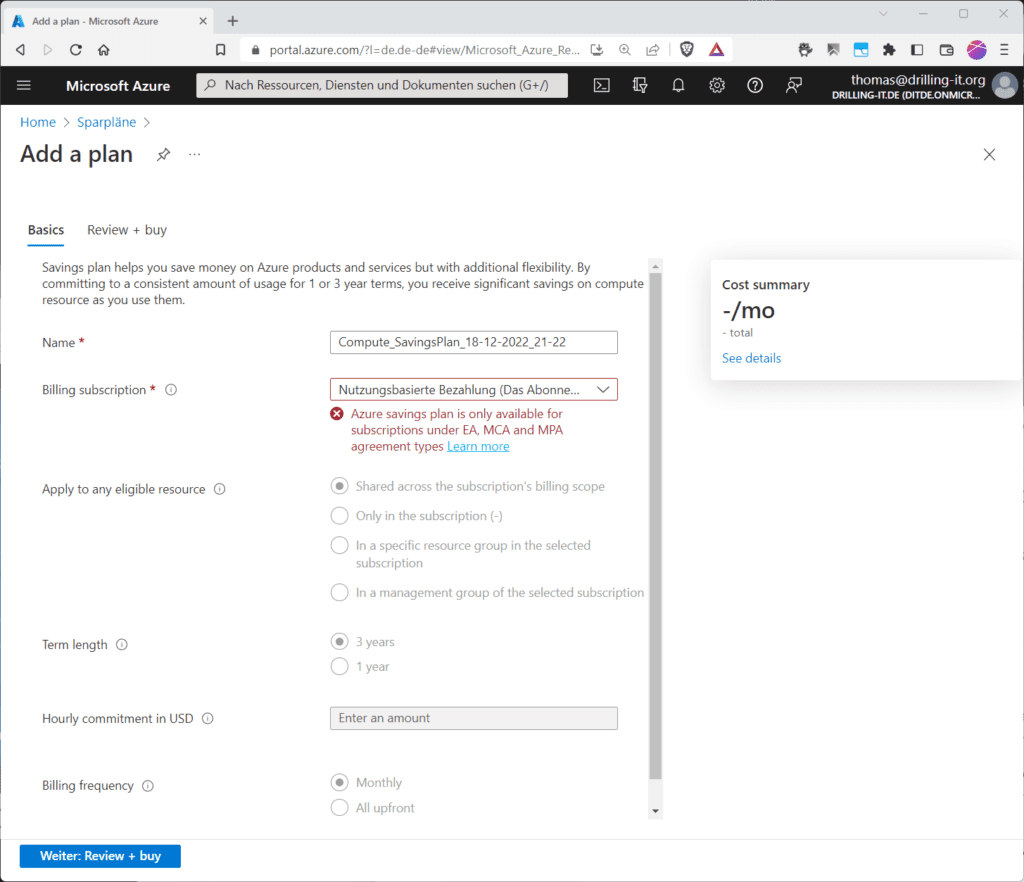
Task: Click the Weiter: Review + buy button
Action: (100, 856)
